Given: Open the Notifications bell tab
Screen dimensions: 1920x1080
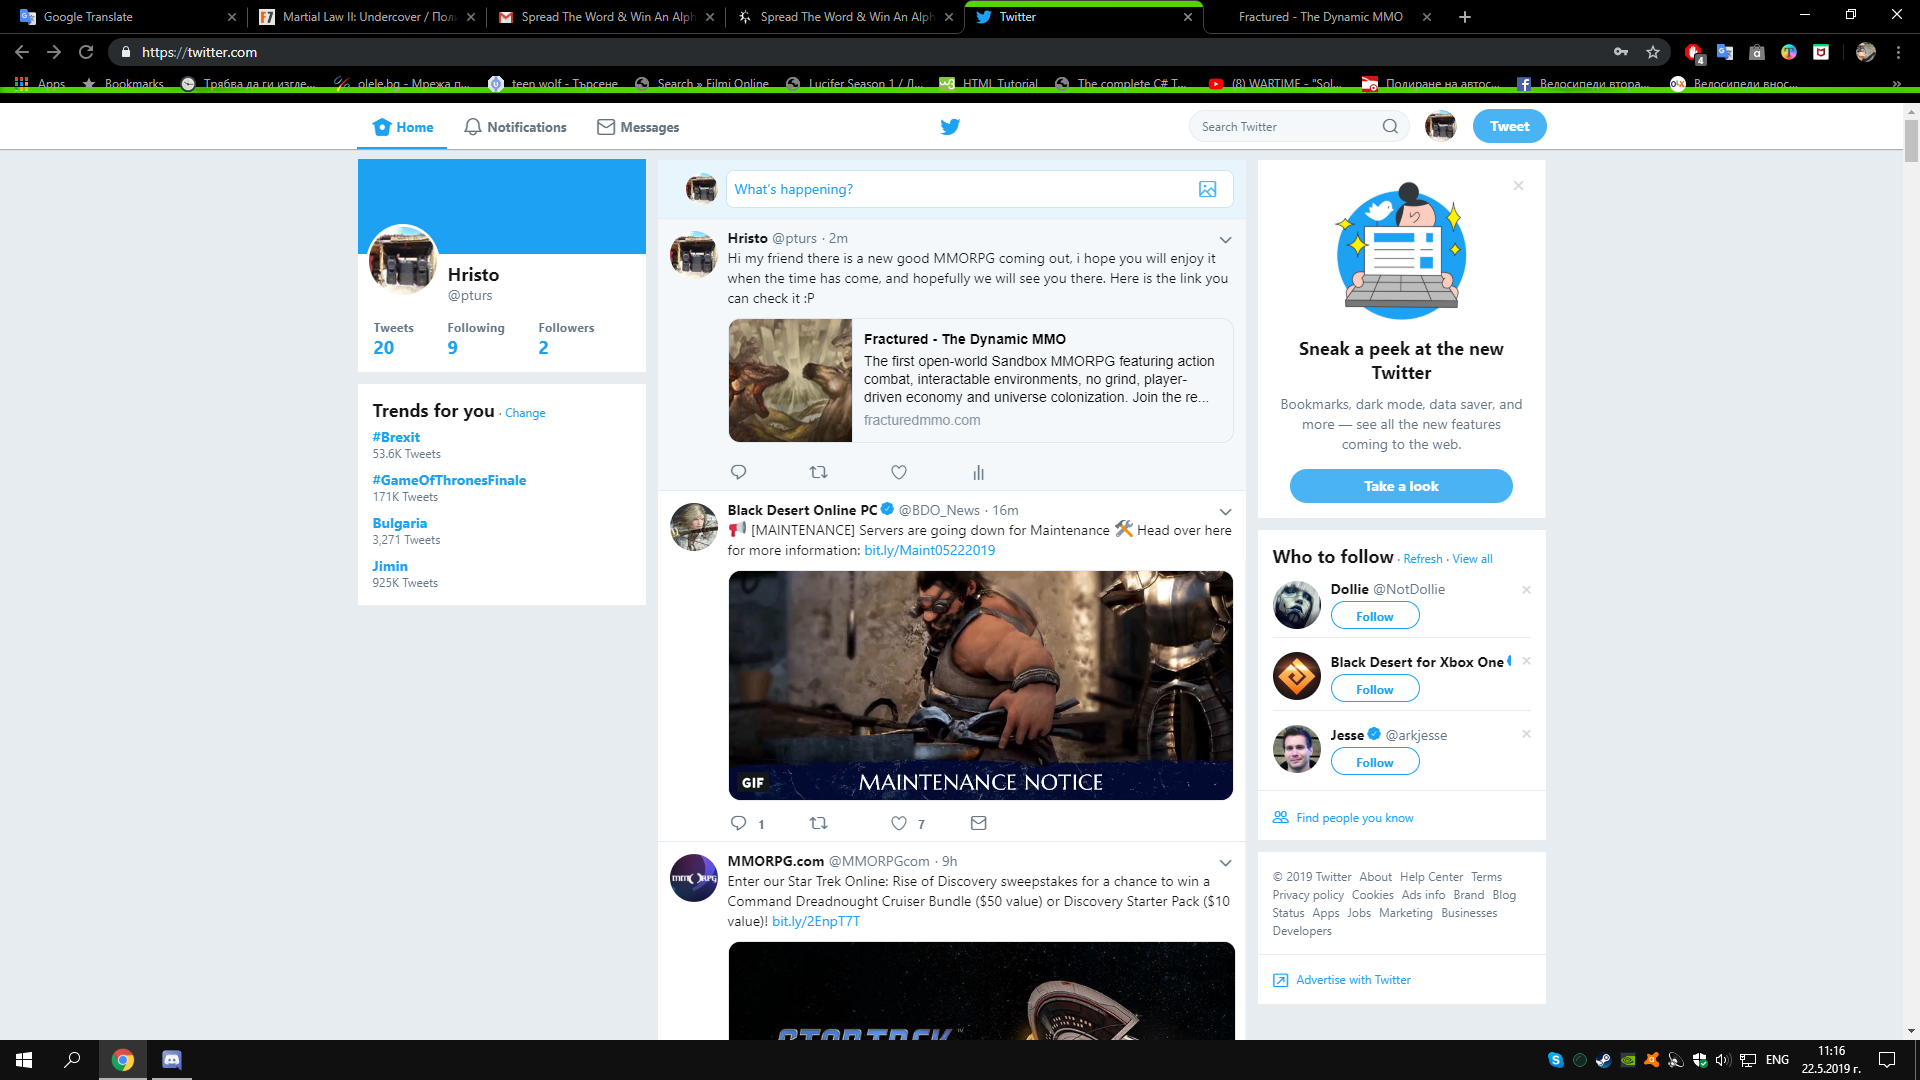Looking at the screenshot, I should (x=515, y=127).
